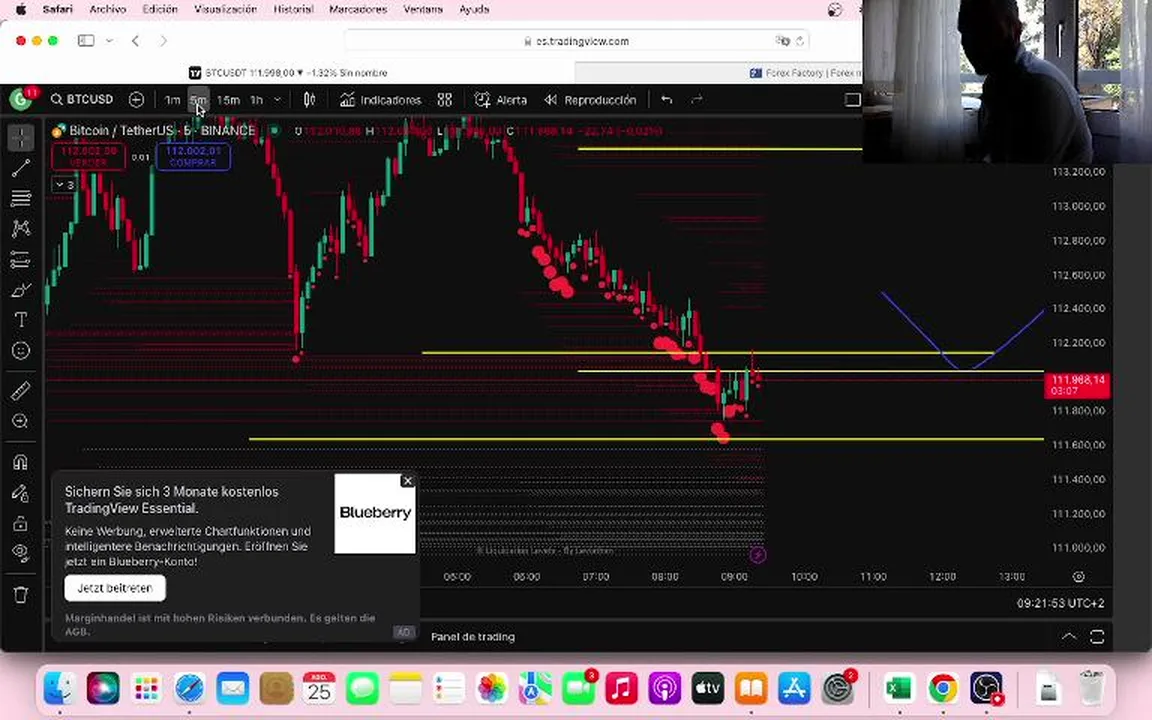The width and height of the screenshot is (1152, 720).
Task: Click the compare or add symbol plus icon
Action: coord(136,99)
